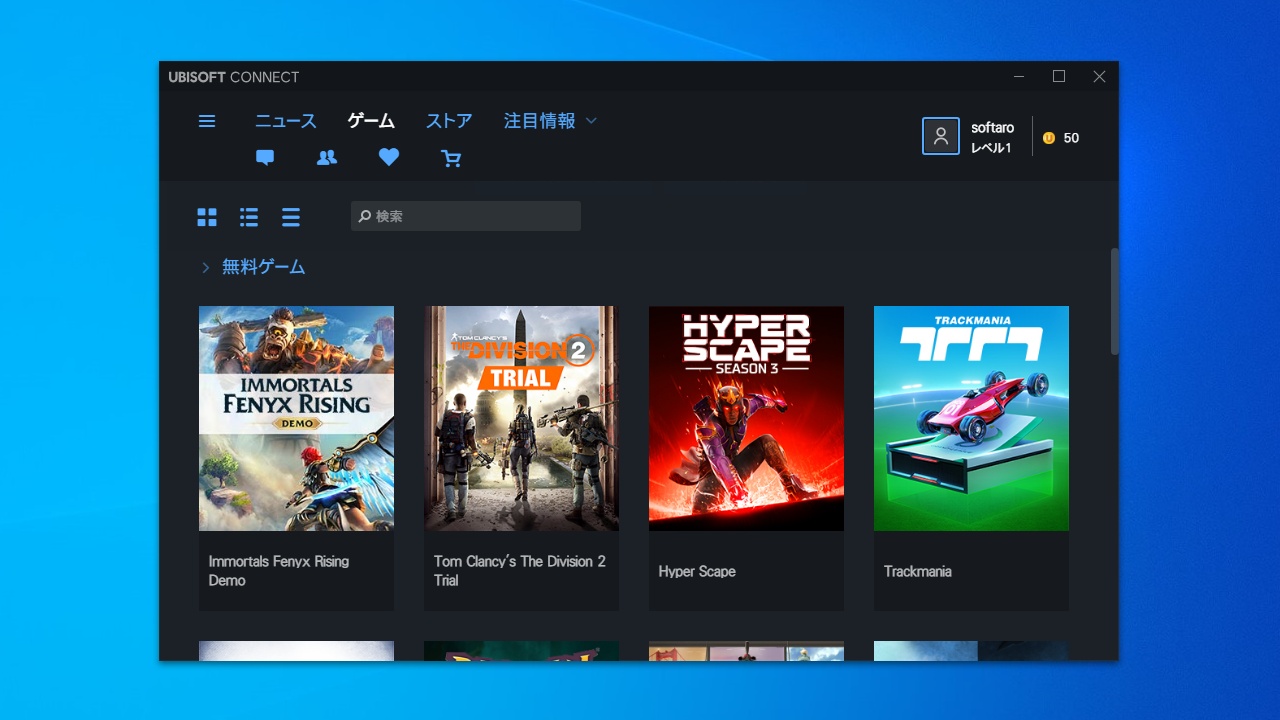Screen dimensions: 1280x720
Task: Click the 無料ゲーム section heading
Action: click(x=263, y=267)
